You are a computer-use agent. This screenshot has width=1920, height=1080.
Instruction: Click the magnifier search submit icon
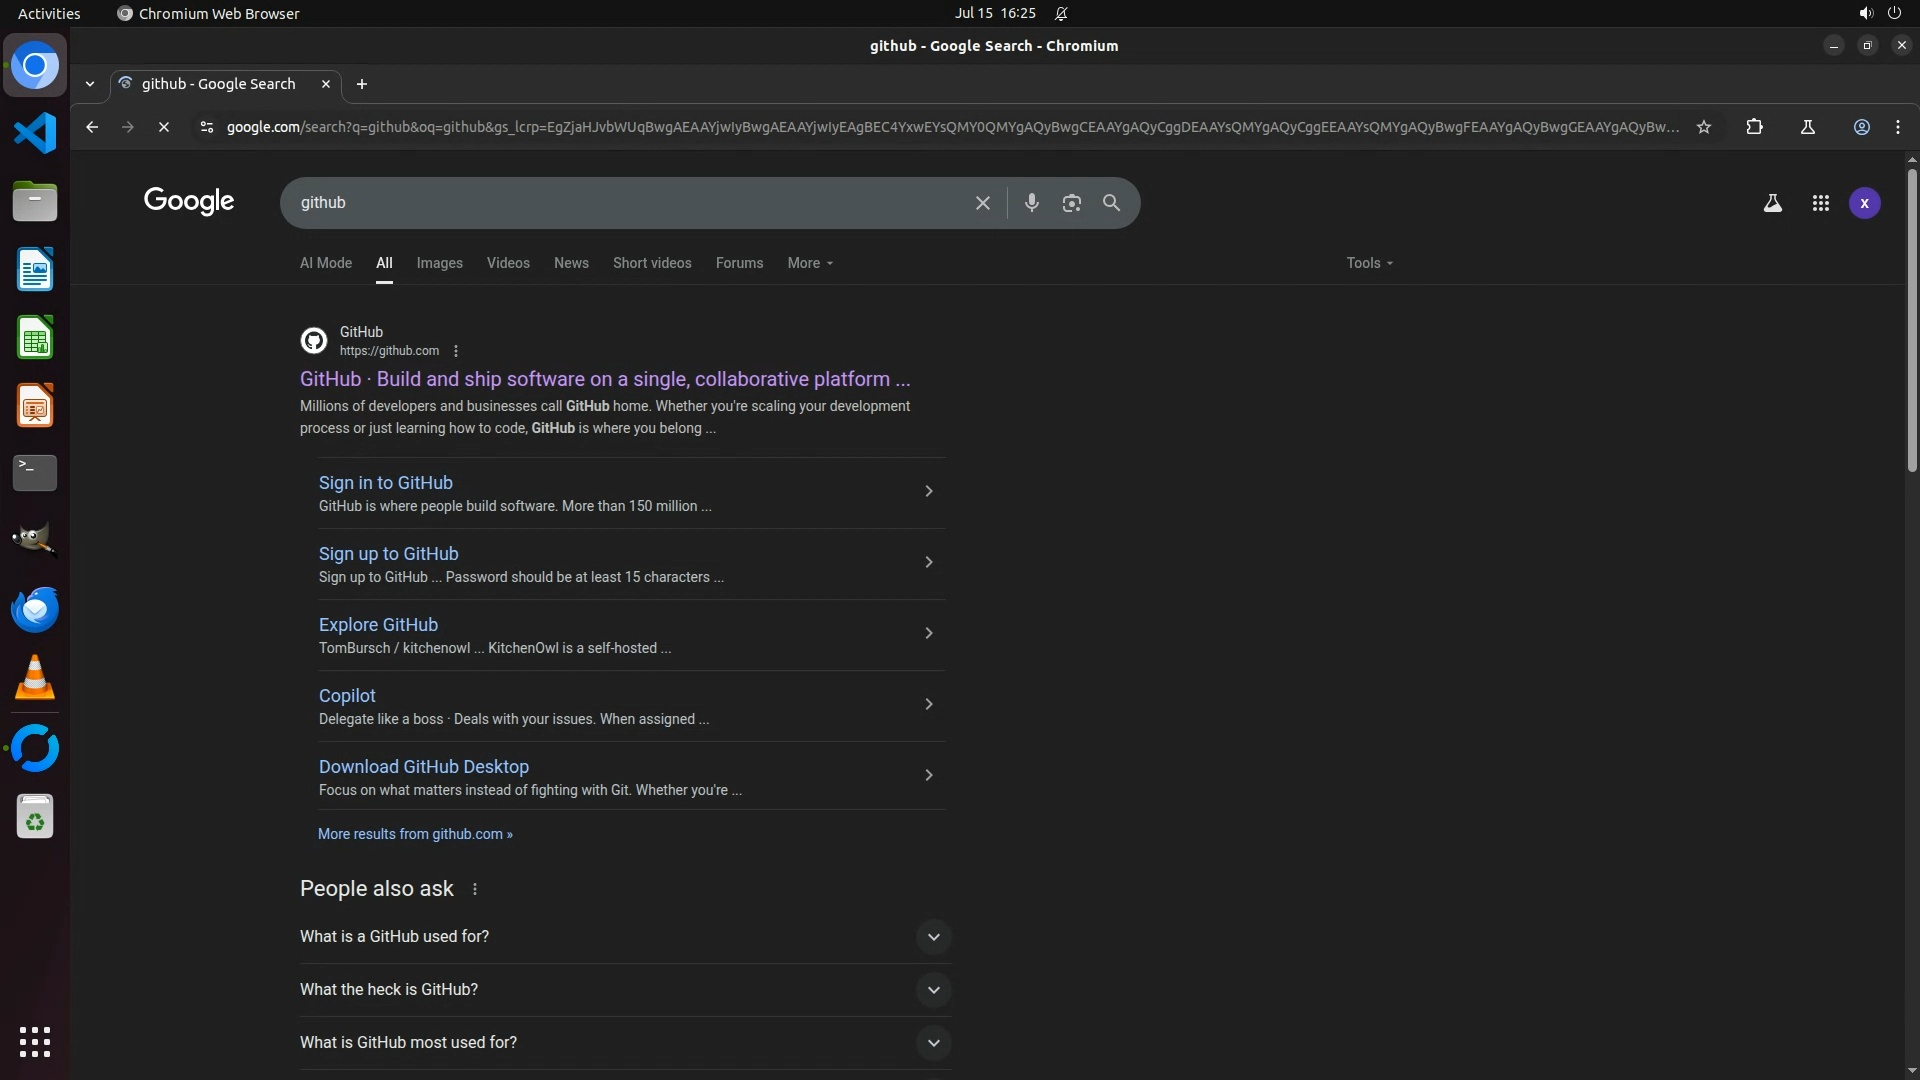tap(1111, 203)
